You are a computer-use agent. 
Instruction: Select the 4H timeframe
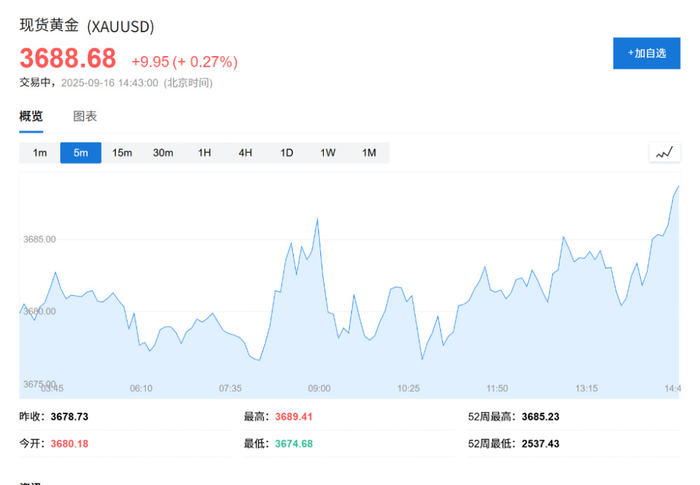(245, 153)
